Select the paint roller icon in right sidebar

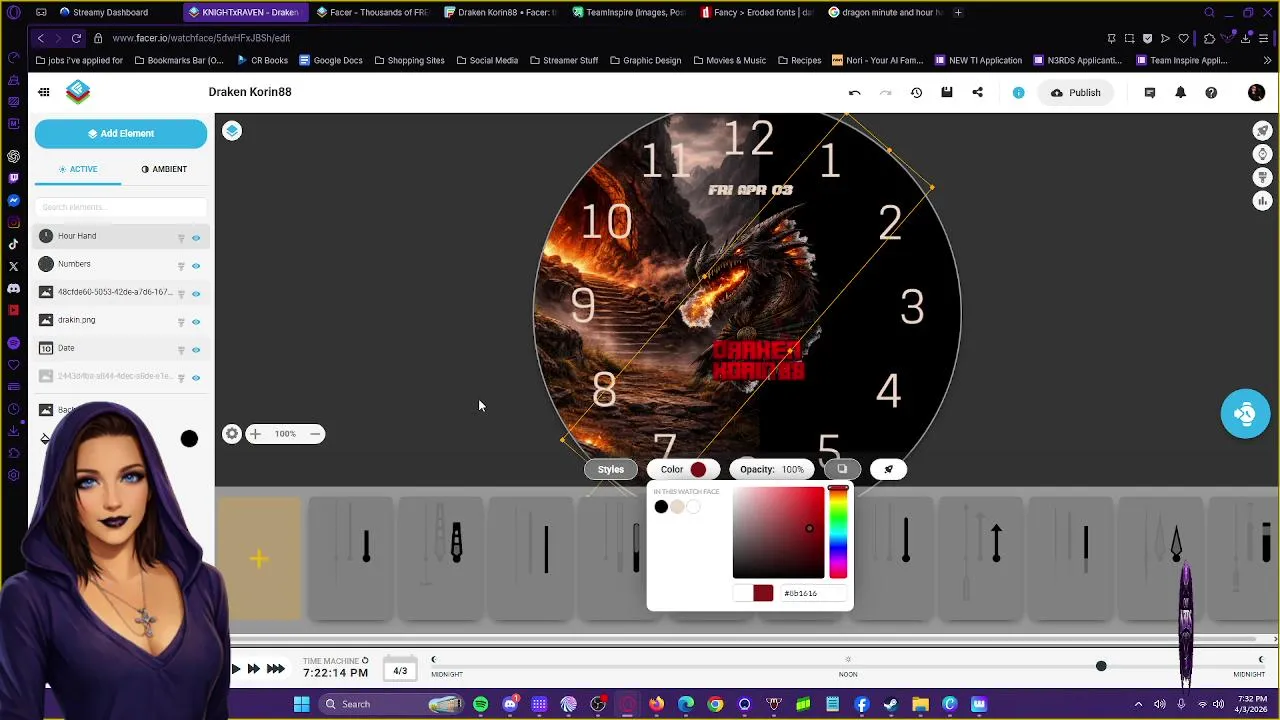tap(1263, 178)
